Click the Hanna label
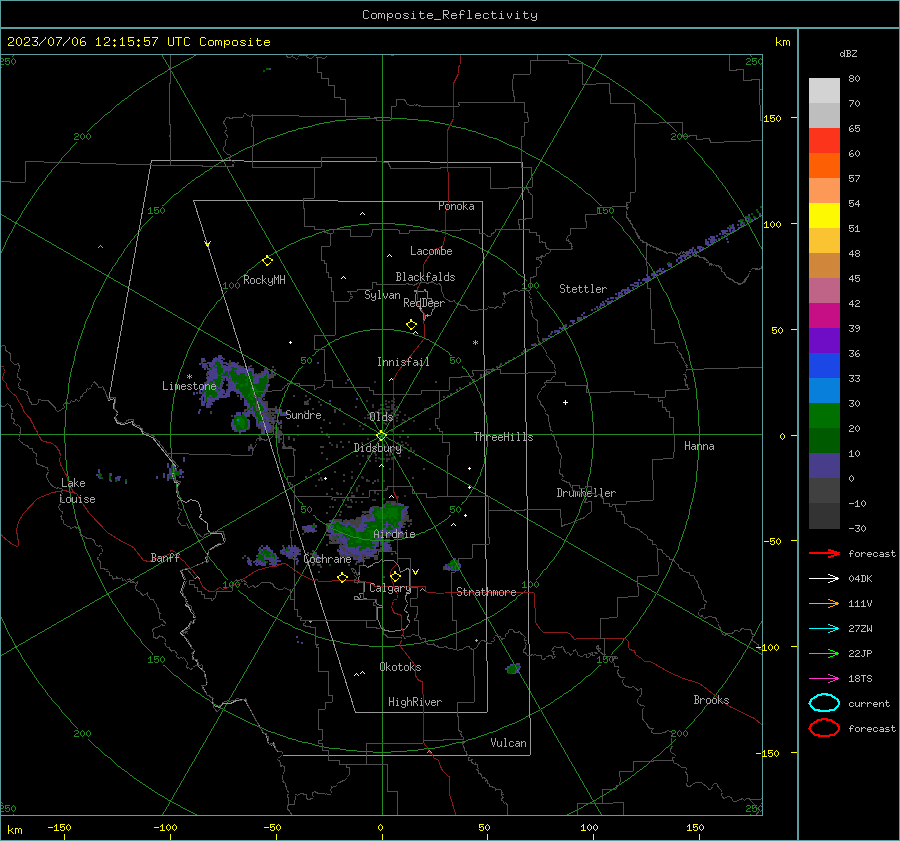 click(x=699, y=446)
